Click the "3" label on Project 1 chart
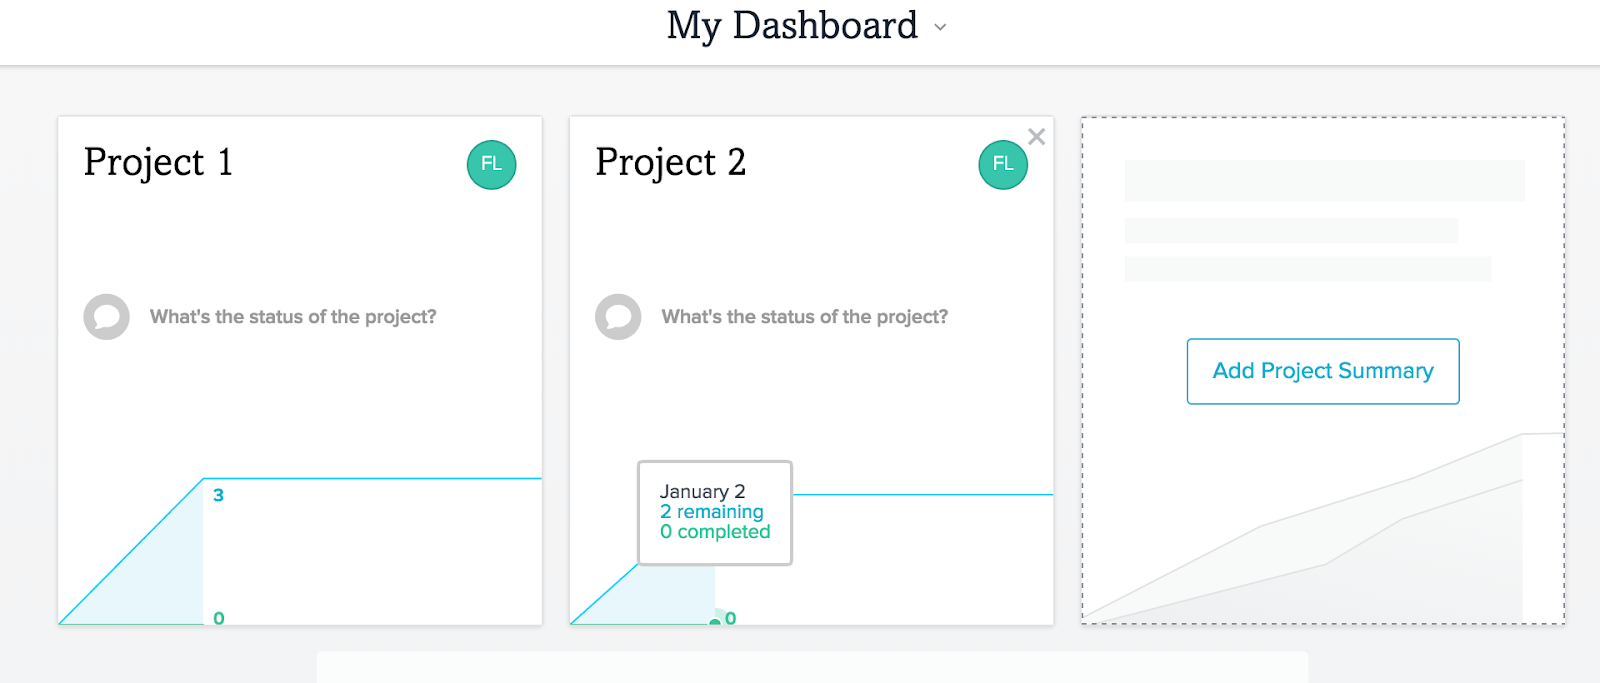 [218, 495]
